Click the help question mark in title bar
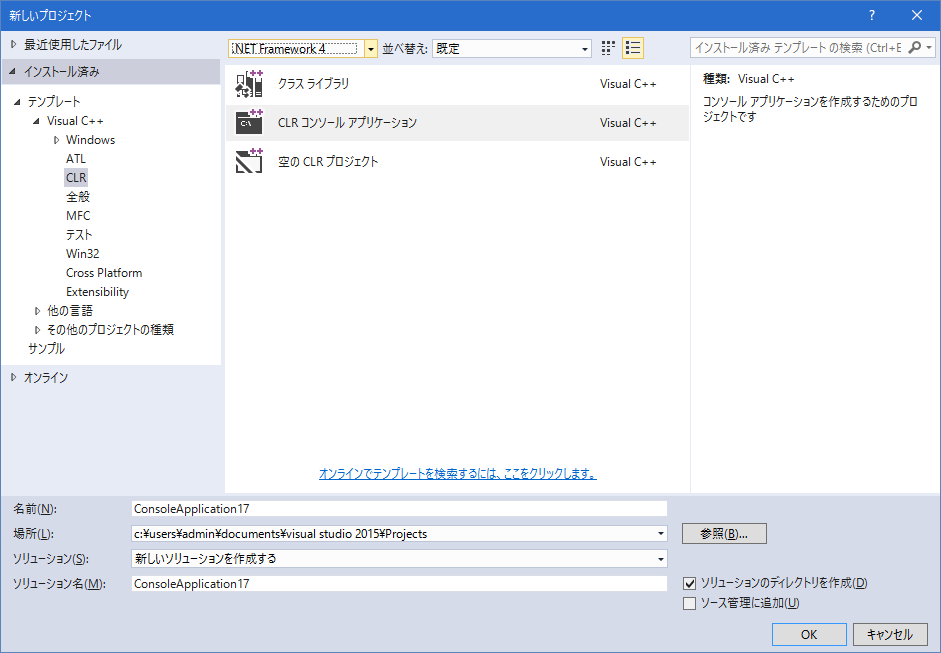 coord(872,15)
